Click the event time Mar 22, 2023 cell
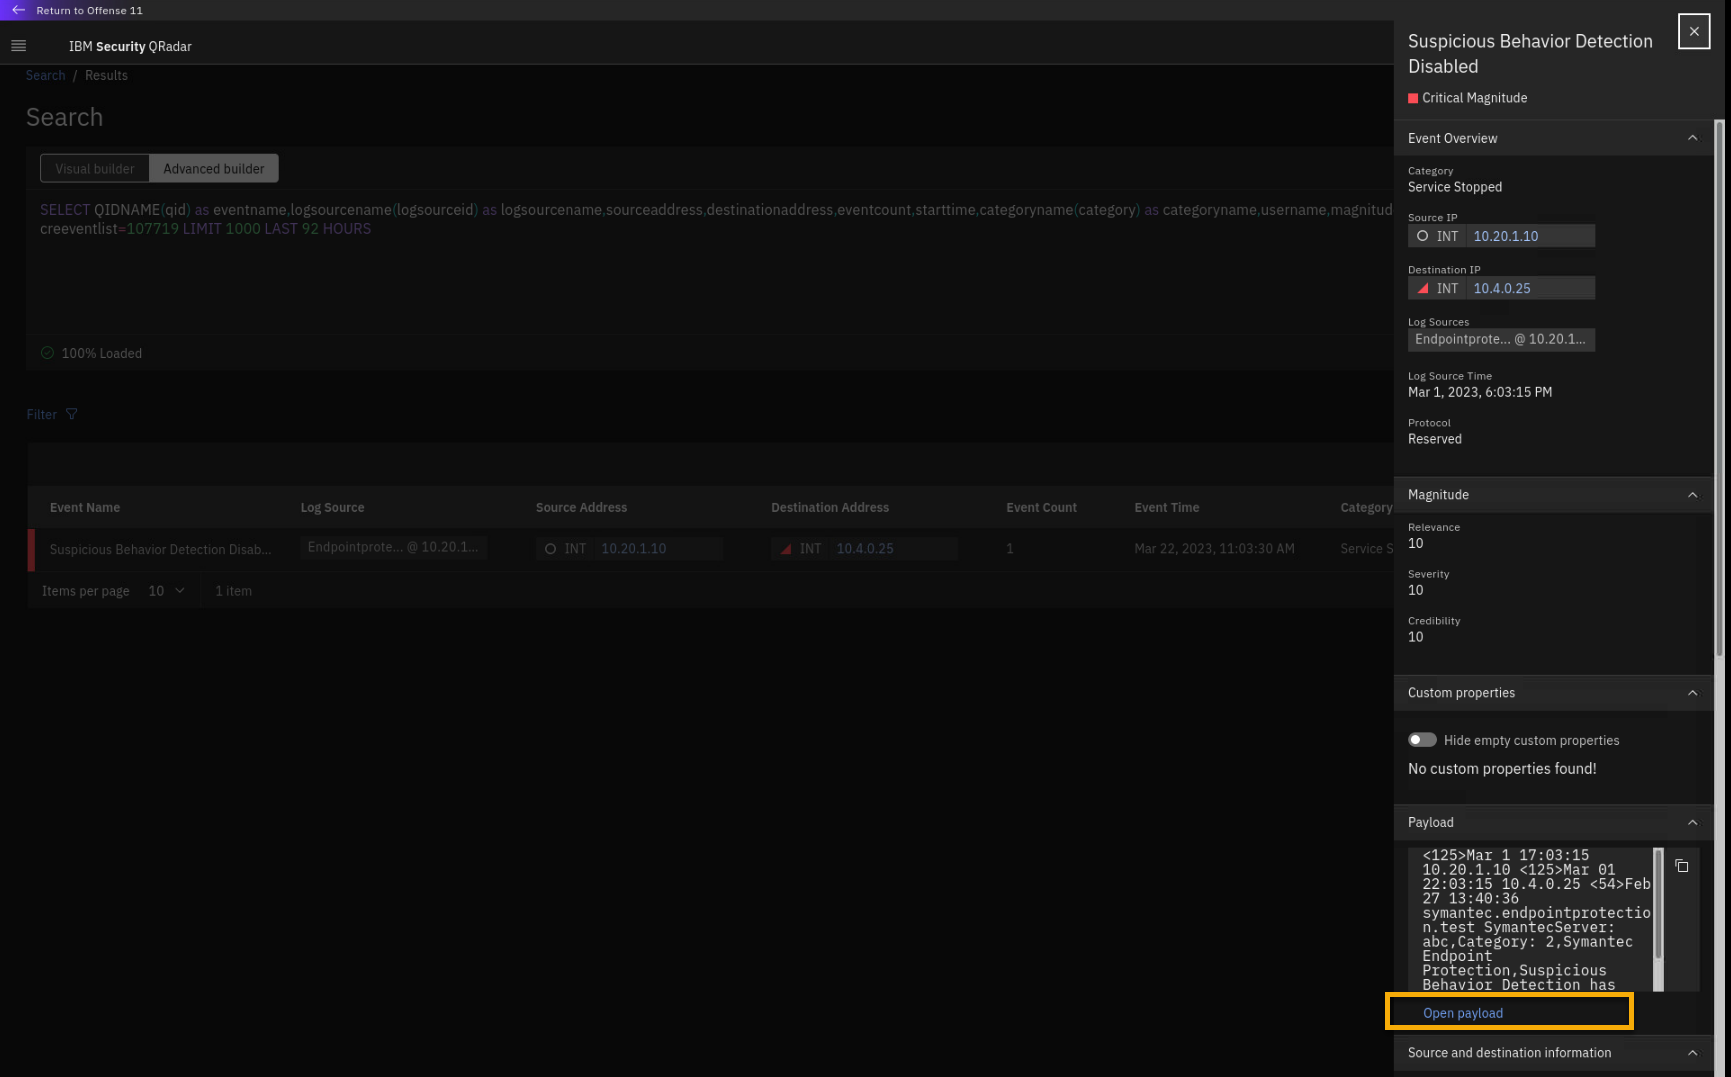Image resolution: width=1731 pixels, height=1077 pixels. [x=1214, y=549]
